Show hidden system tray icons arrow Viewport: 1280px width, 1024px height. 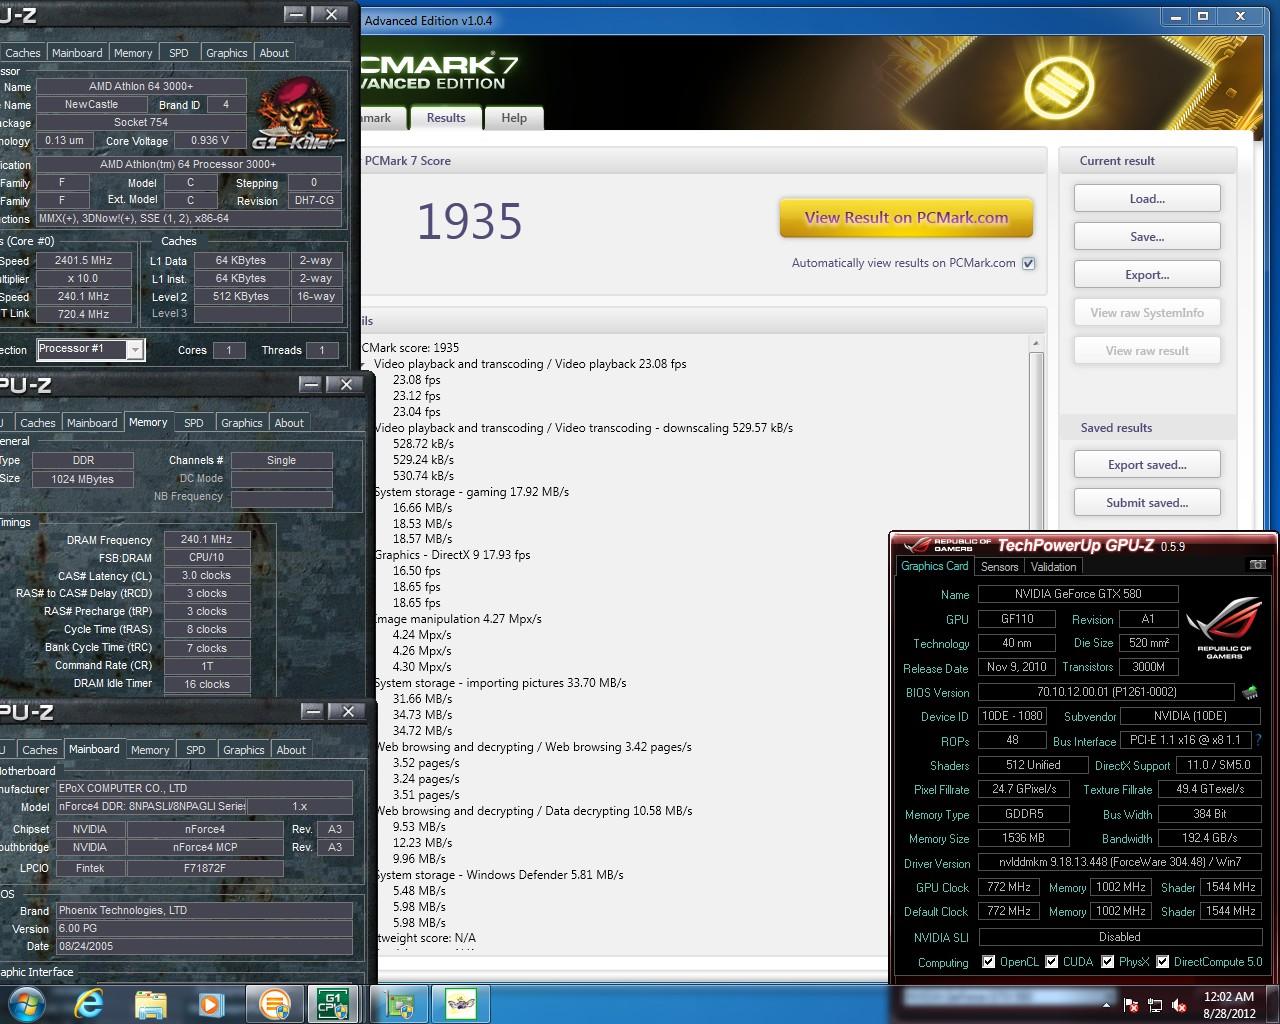pos(1106,1004)
